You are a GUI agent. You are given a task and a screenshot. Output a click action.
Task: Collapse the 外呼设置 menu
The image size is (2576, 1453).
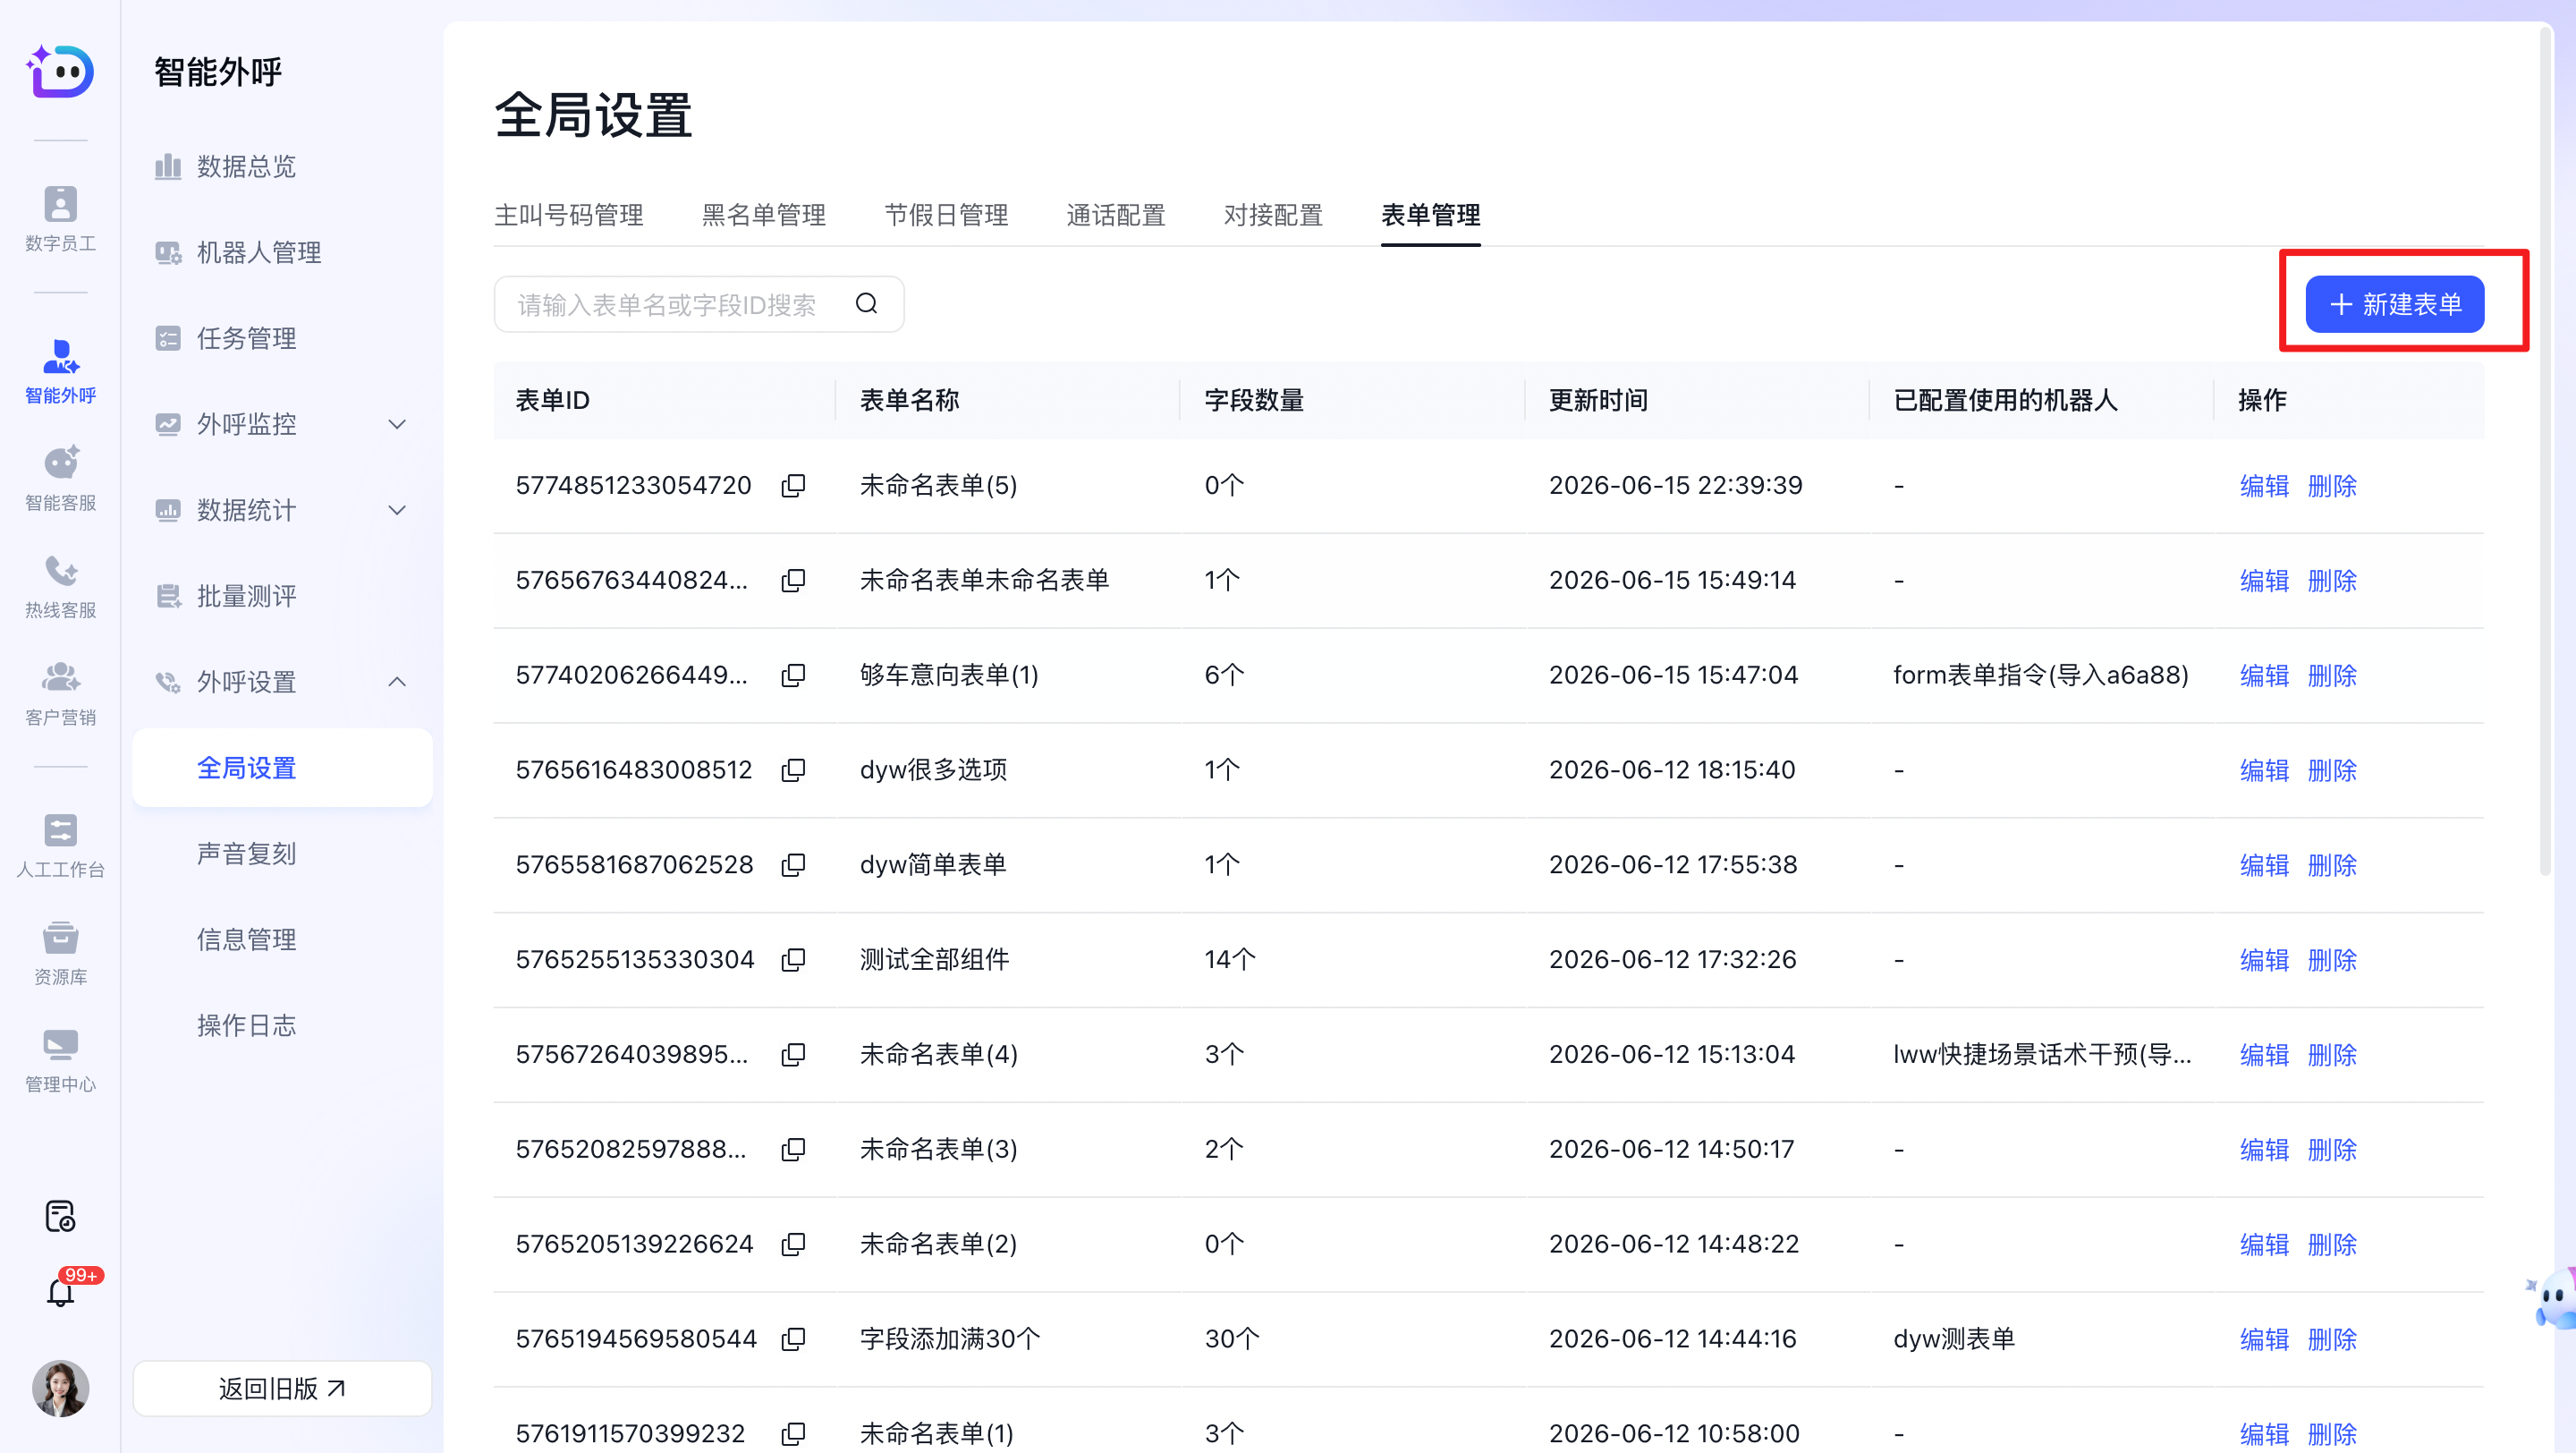(x=282, y=682)
